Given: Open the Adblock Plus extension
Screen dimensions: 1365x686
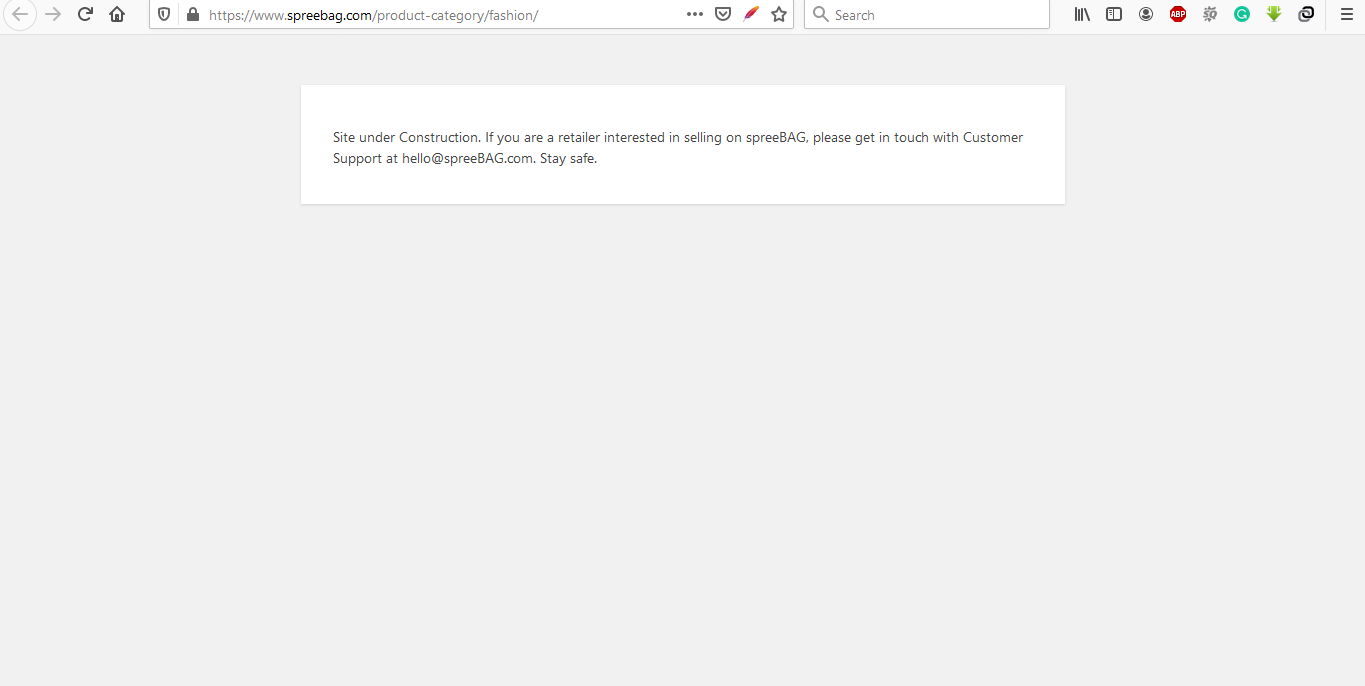Looking at the screenshot, I should pos(1178,14).
